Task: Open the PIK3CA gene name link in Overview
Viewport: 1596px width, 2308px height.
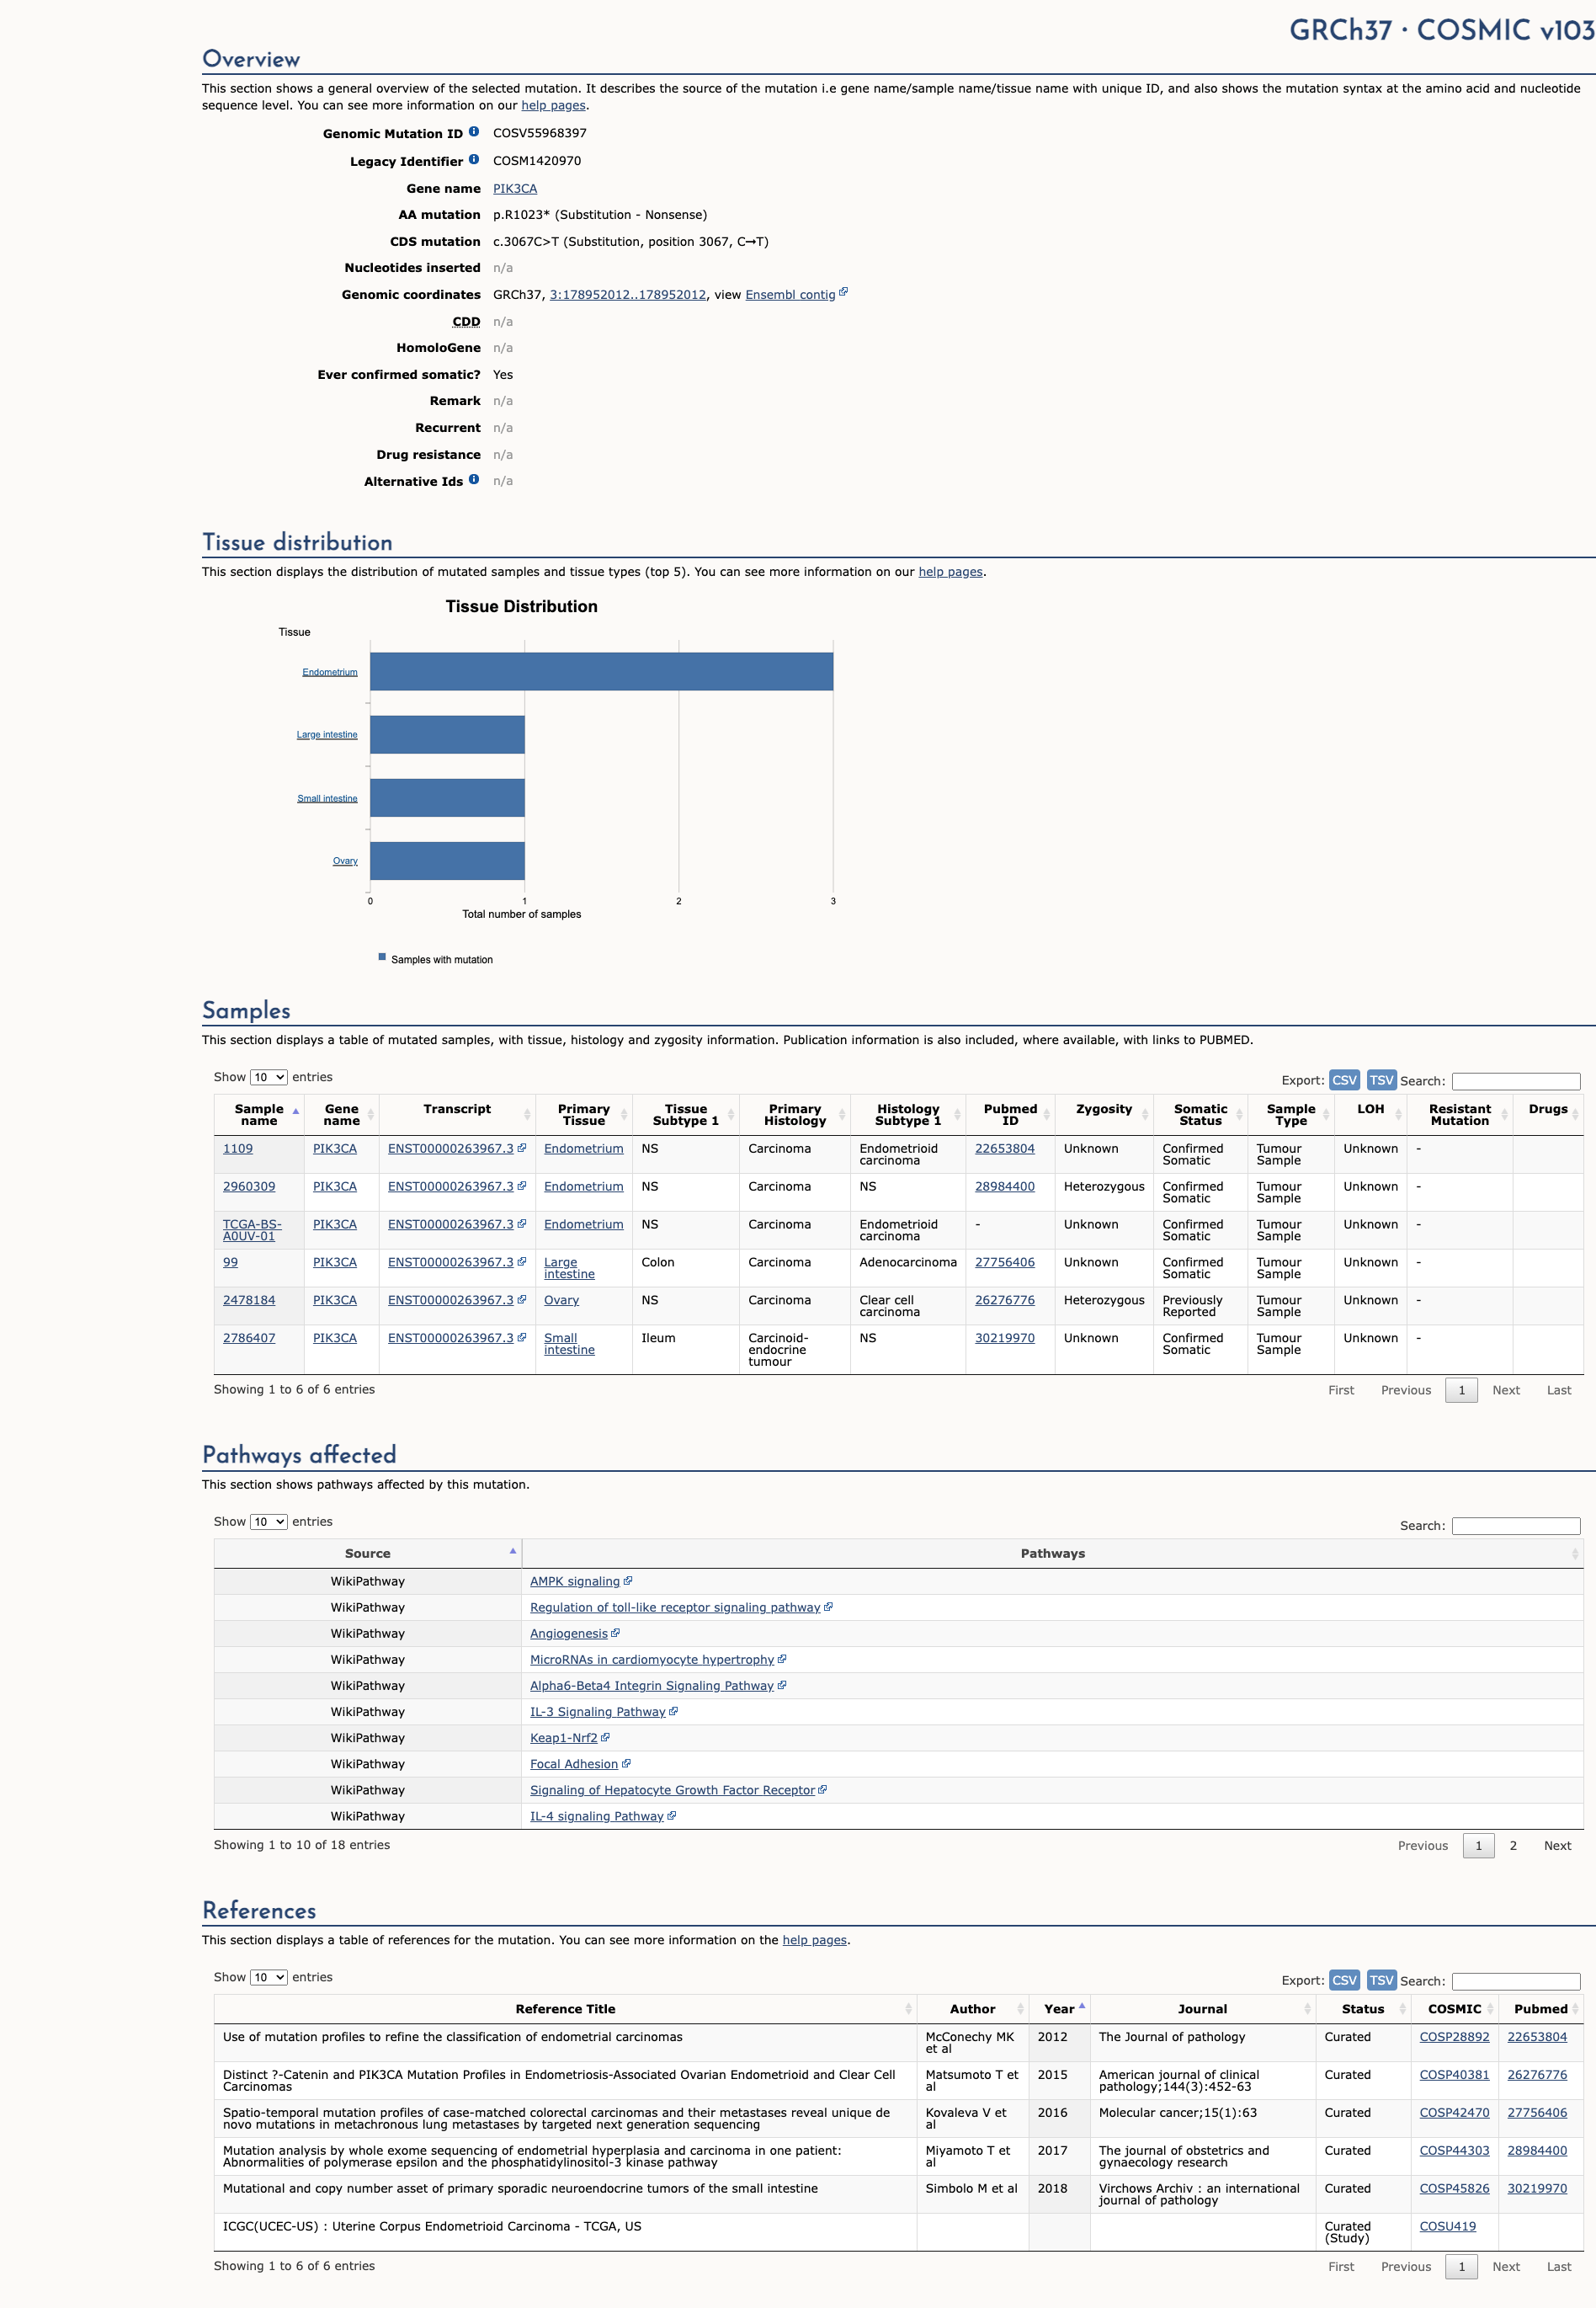Action: pyautogui.click(x=515, y=188)
